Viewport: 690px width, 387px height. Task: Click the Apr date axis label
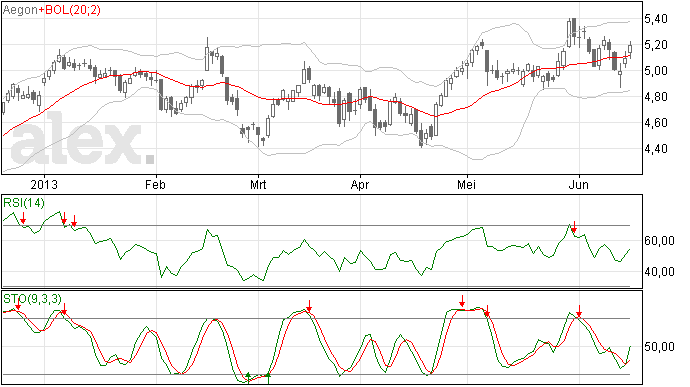(360, 184)
